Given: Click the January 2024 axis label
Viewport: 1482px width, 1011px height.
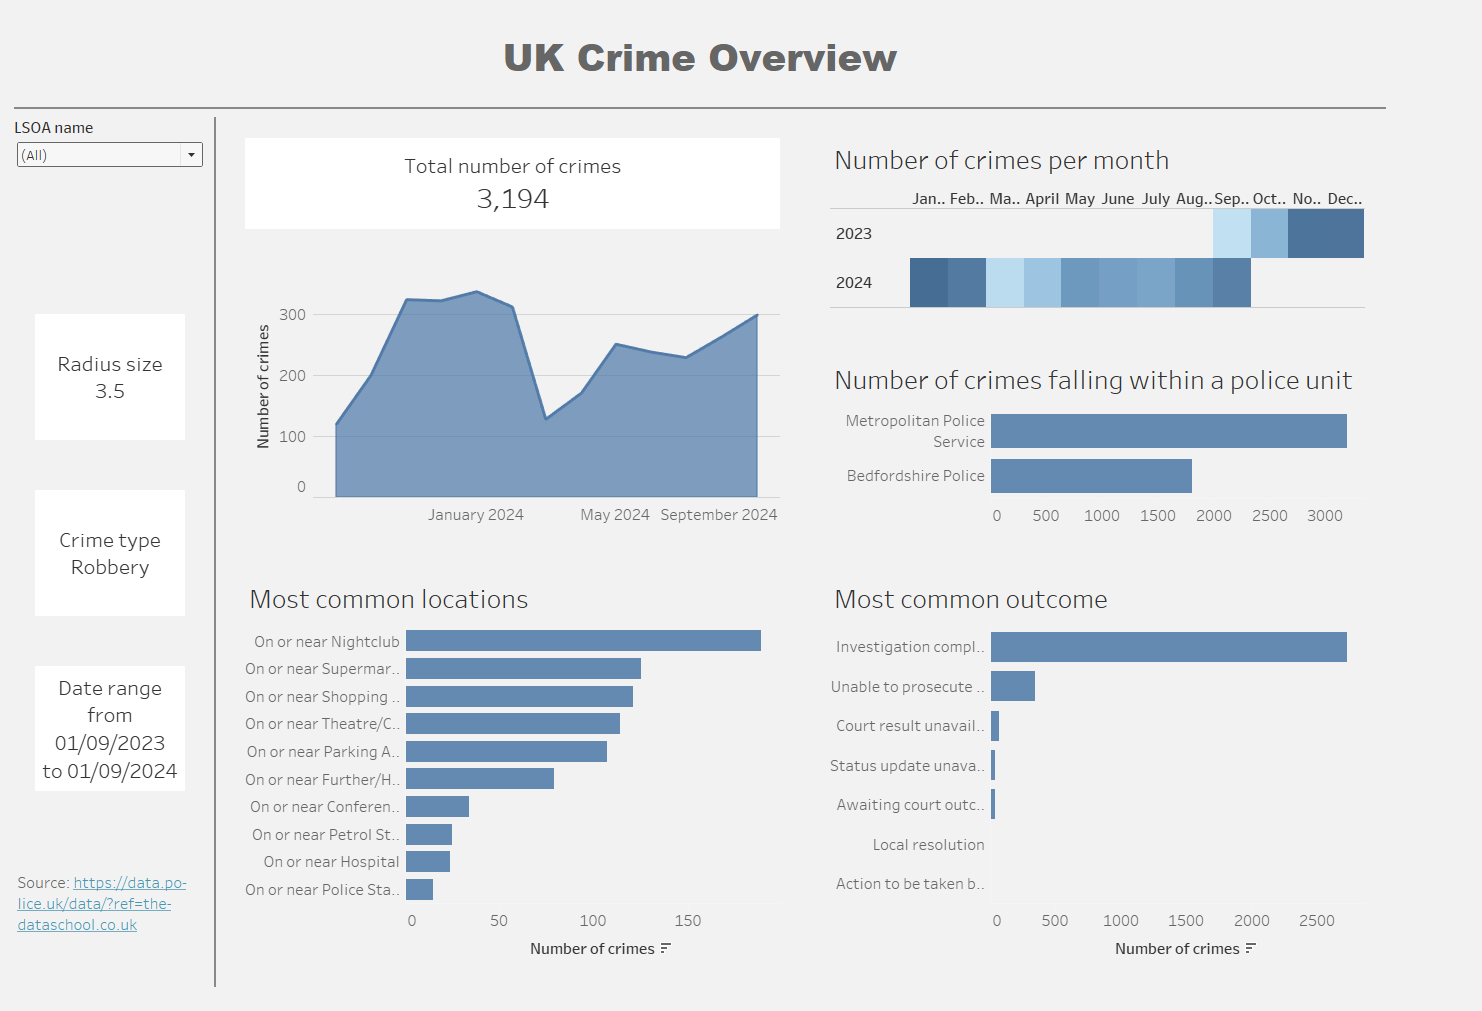Looking at the screenshot, I should pyautogui.click(x=476, y=515).
